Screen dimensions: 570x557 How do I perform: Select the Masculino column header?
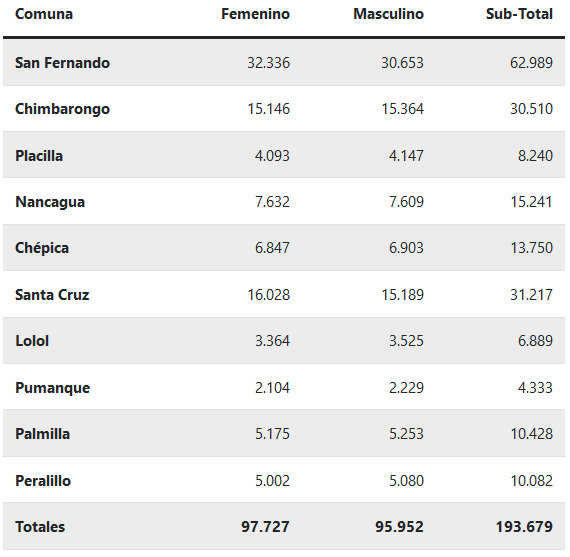(x=389, y=14)
